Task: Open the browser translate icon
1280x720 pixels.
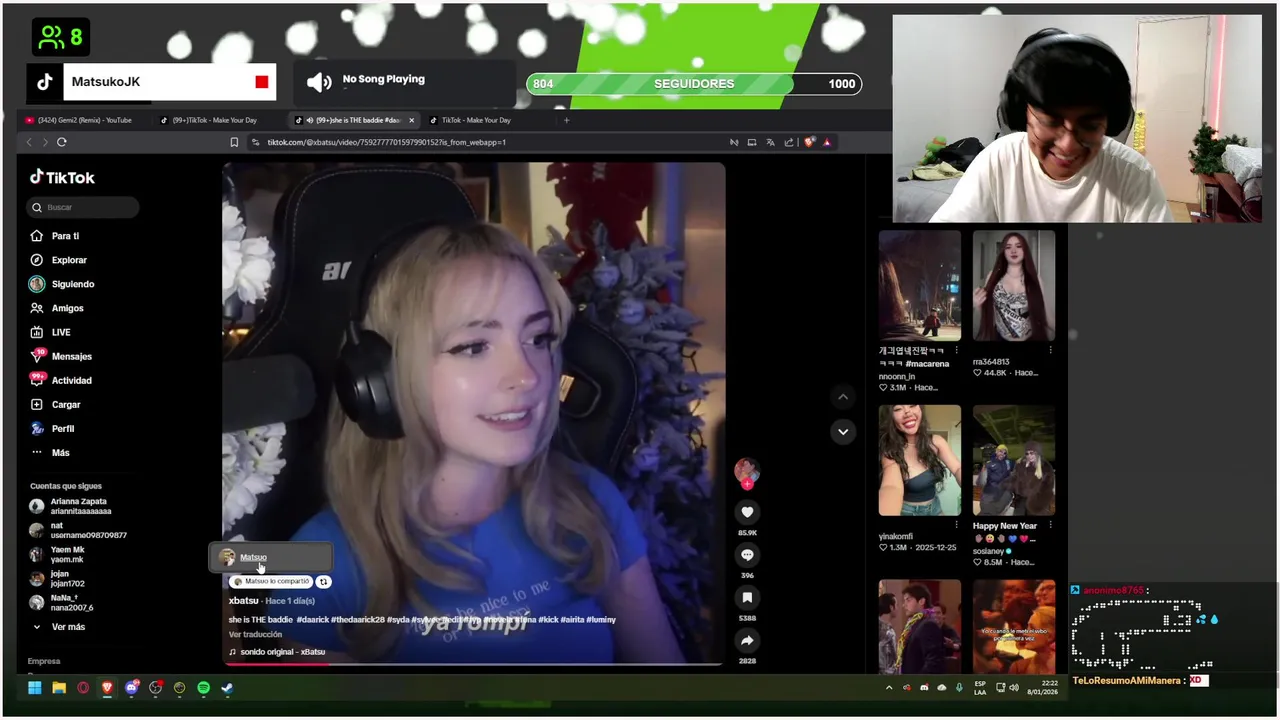Action: [x=770, y=142]
